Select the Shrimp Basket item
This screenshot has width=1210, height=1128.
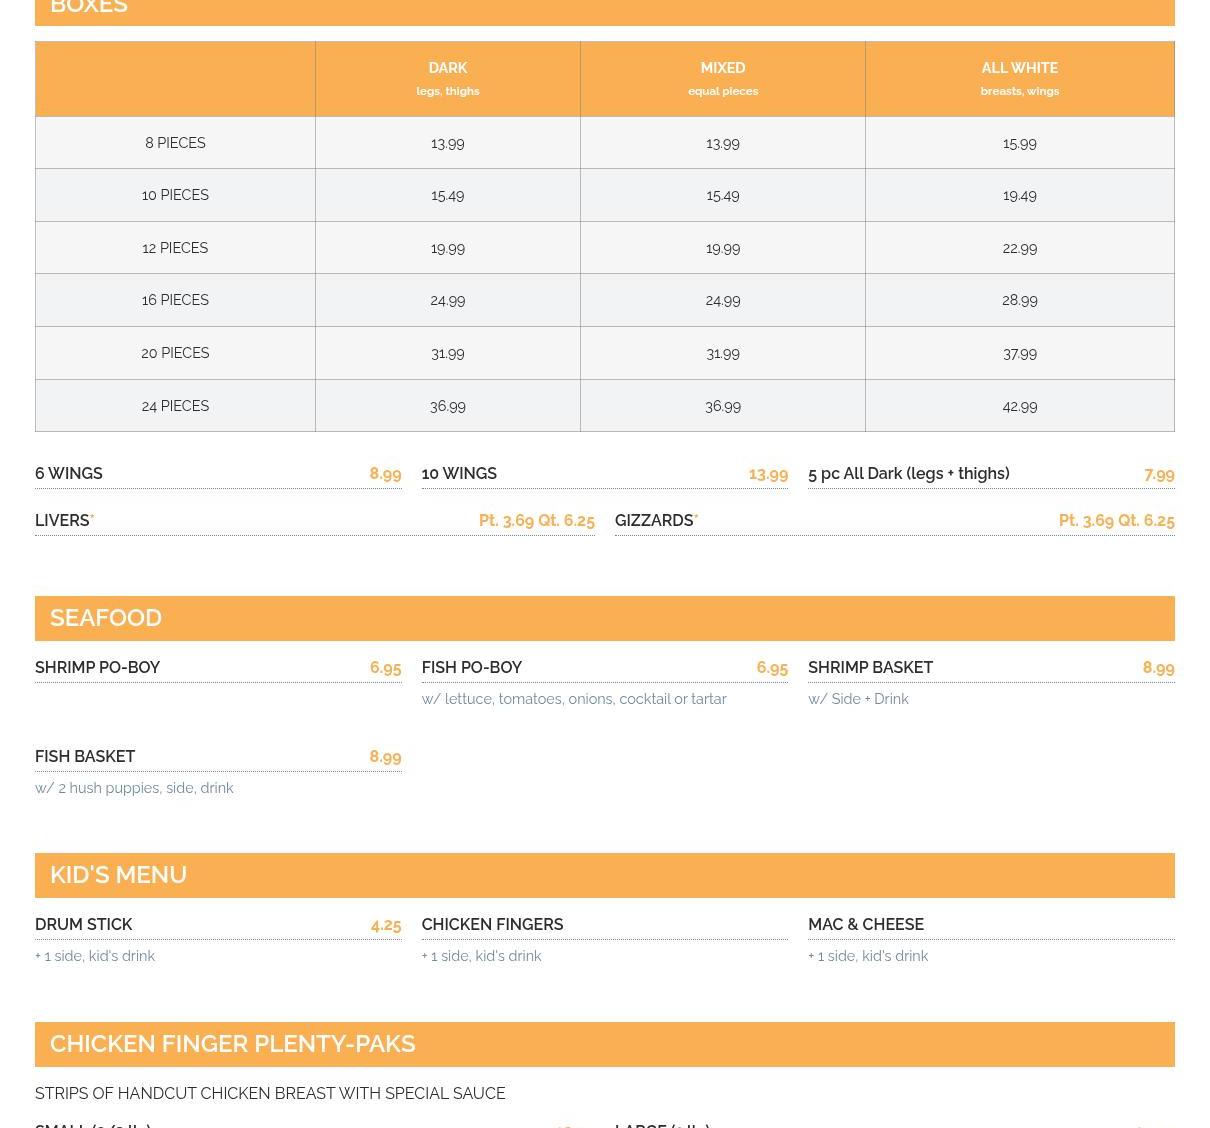point(870,668)
